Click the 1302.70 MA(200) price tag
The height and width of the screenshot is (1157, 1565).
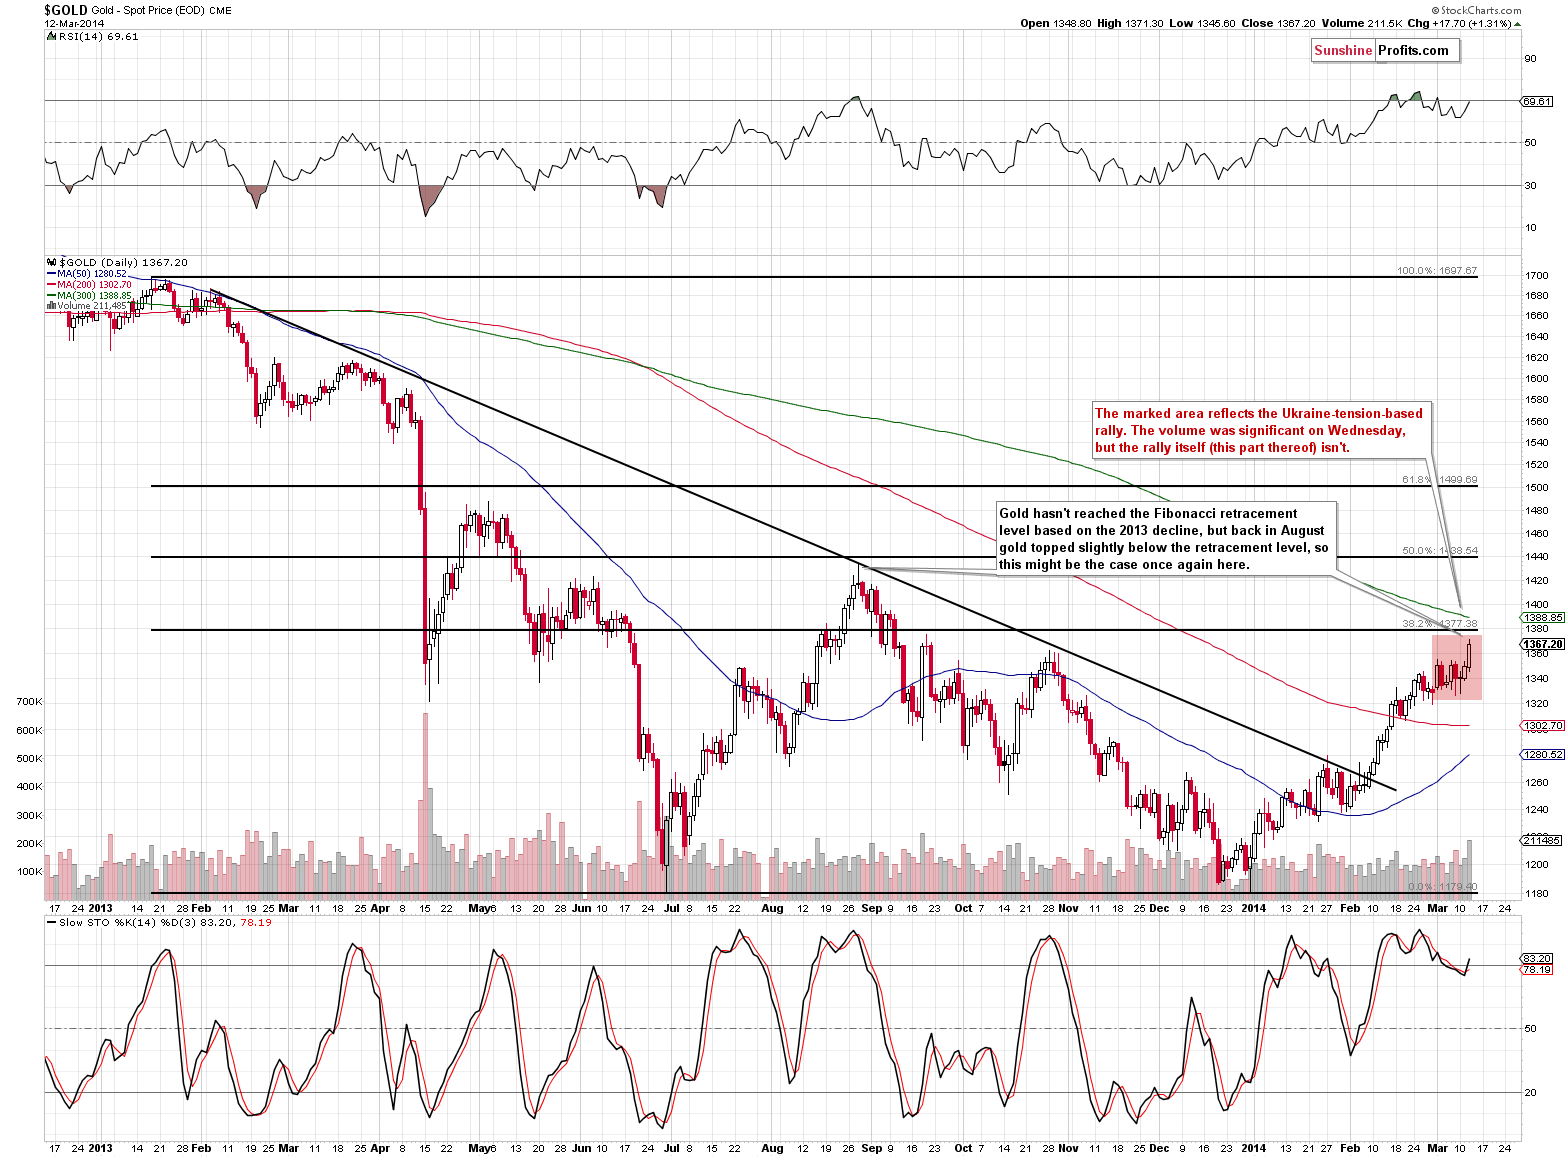click(x=1542, y=726)
